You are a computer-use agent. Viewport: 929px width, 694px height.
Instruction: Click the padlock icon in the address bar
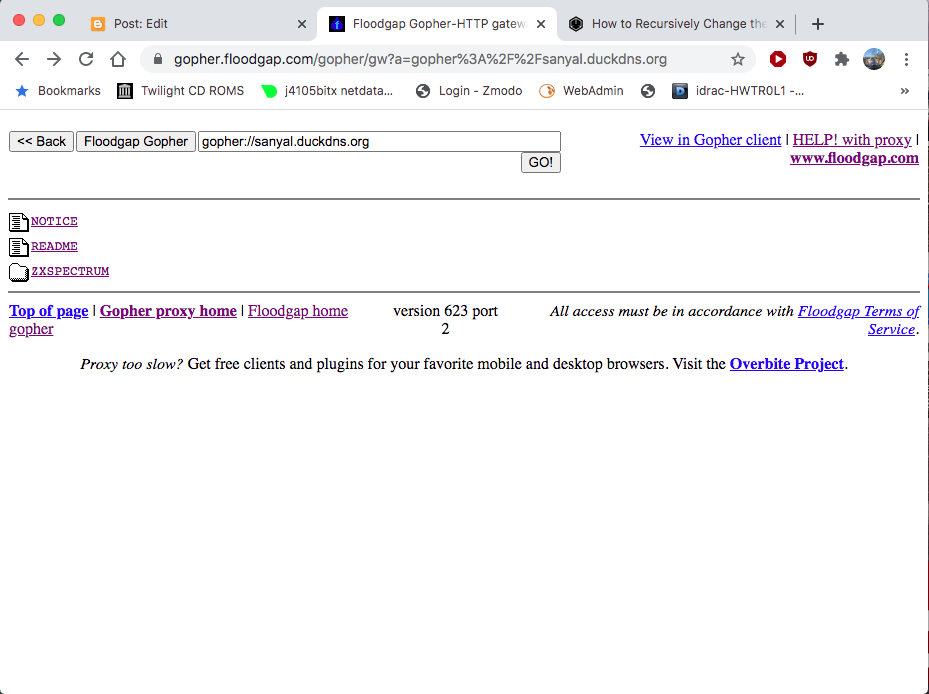click(x=156, y=59)
